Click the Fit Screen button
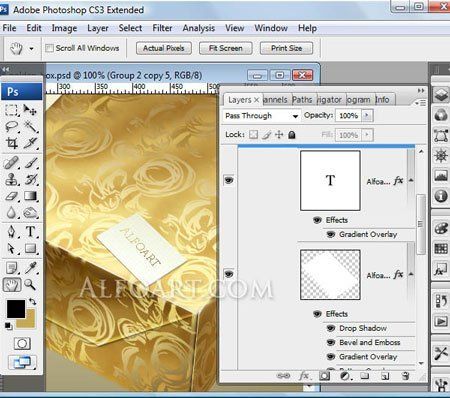This screenshot has width=450, height=398. [226, 48]
